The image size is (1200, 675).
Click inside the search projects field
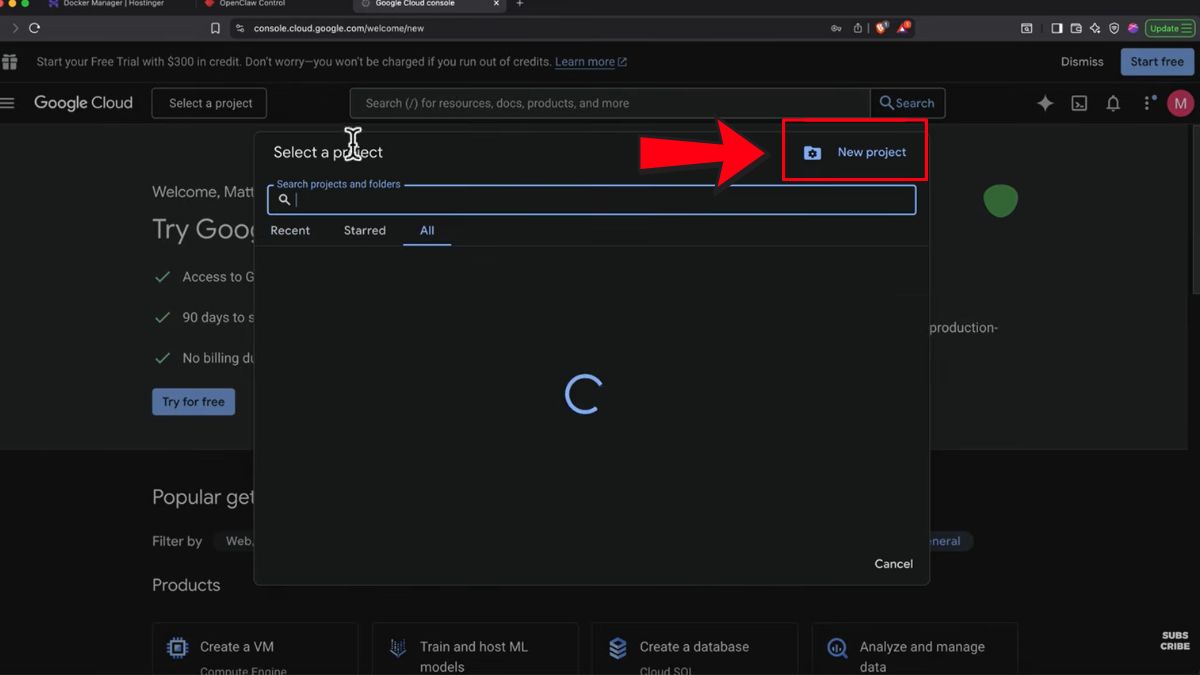click(x=590, y=199)
